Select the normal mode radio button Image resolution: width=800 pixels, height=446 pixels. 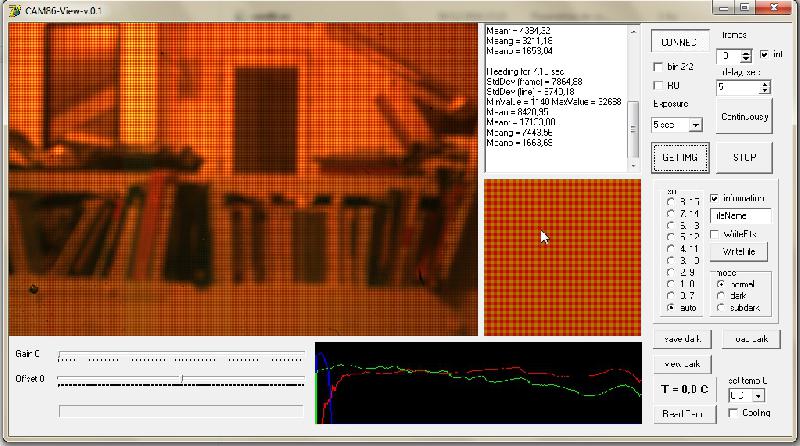[x=721, y=284]
